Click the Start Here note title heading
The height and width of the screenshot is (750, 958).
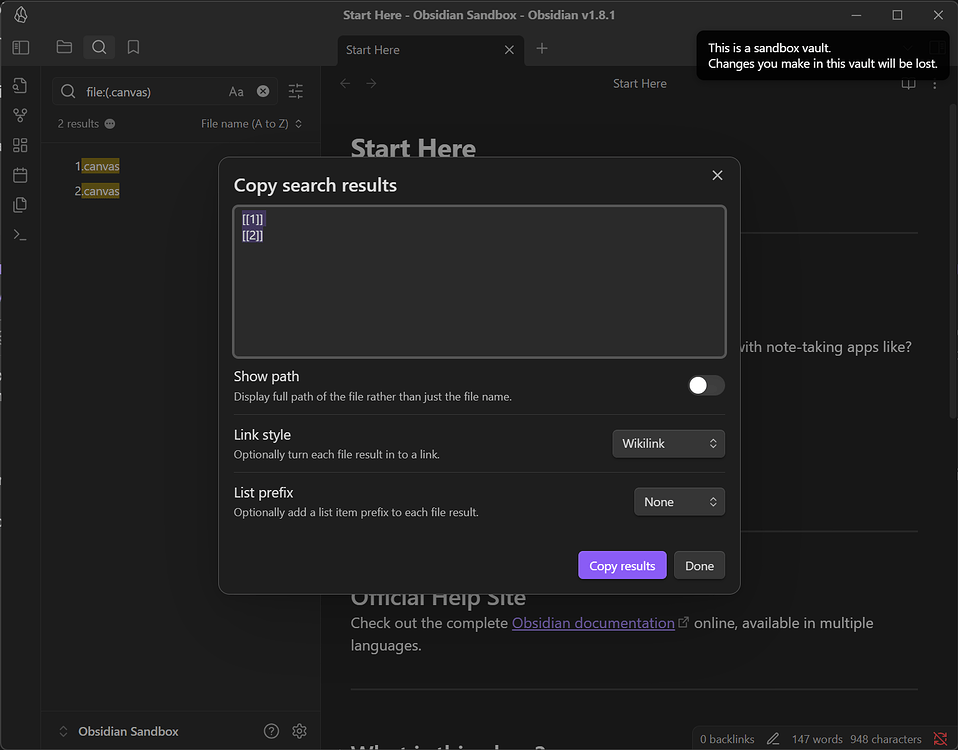tap(413, 148)
